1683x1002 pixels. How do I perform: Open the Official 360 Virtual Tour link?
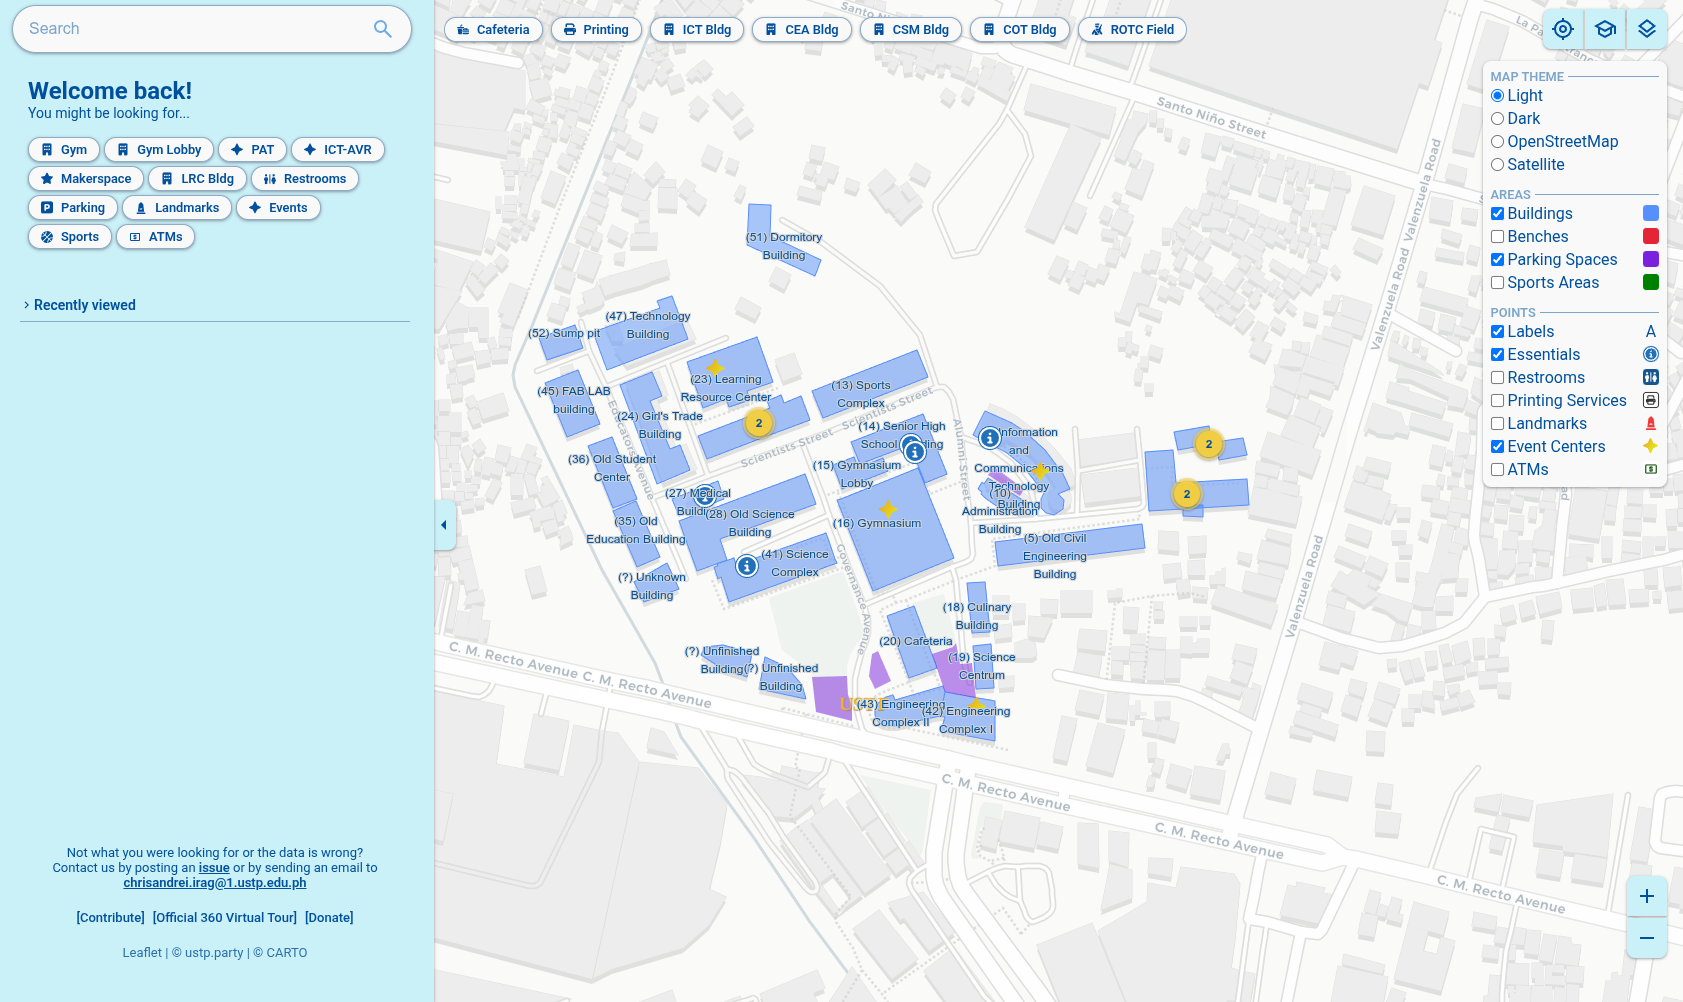coord(225,917)
